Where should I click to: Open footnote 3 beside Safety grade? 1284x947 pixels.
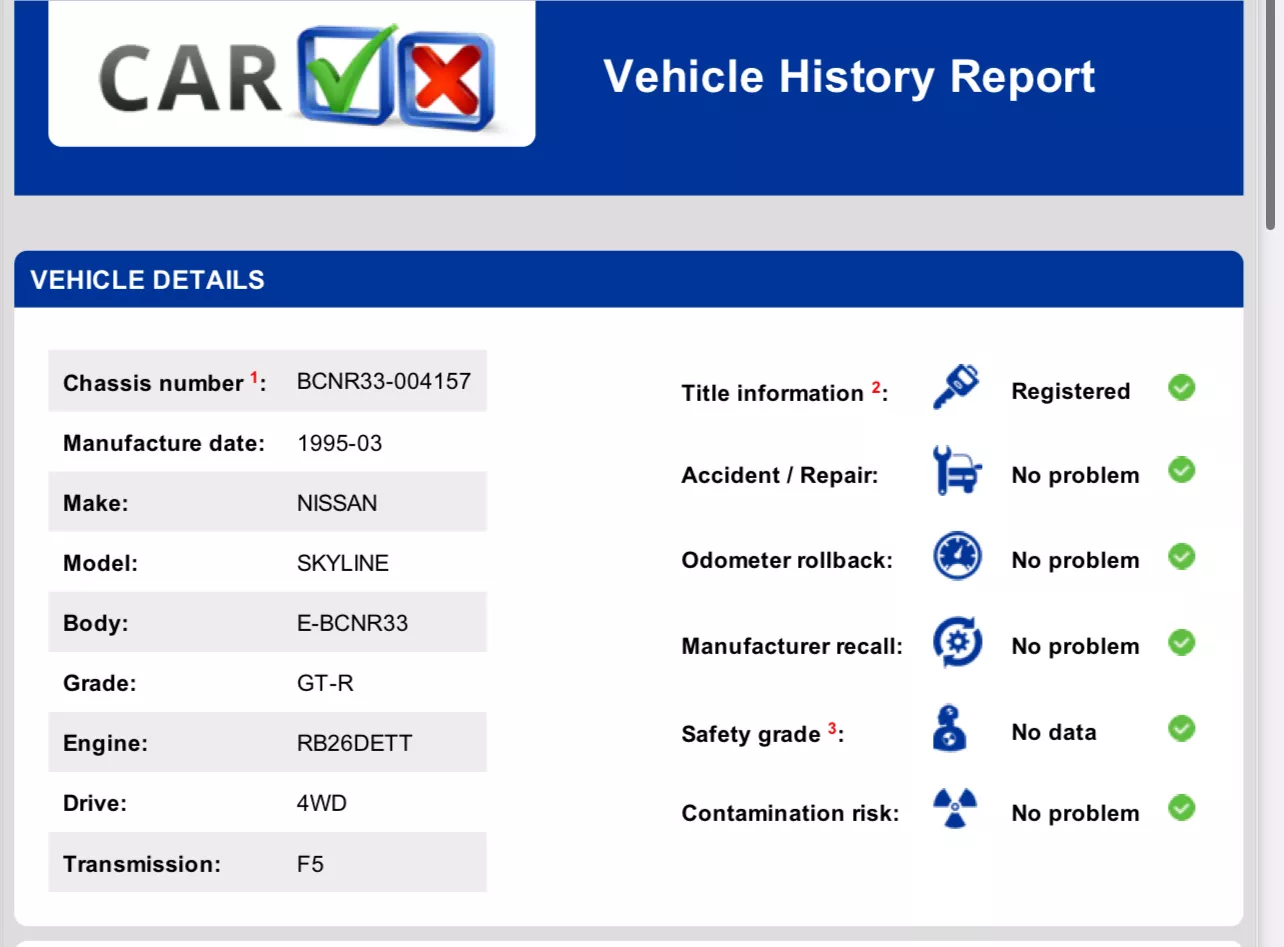point(832,728)
